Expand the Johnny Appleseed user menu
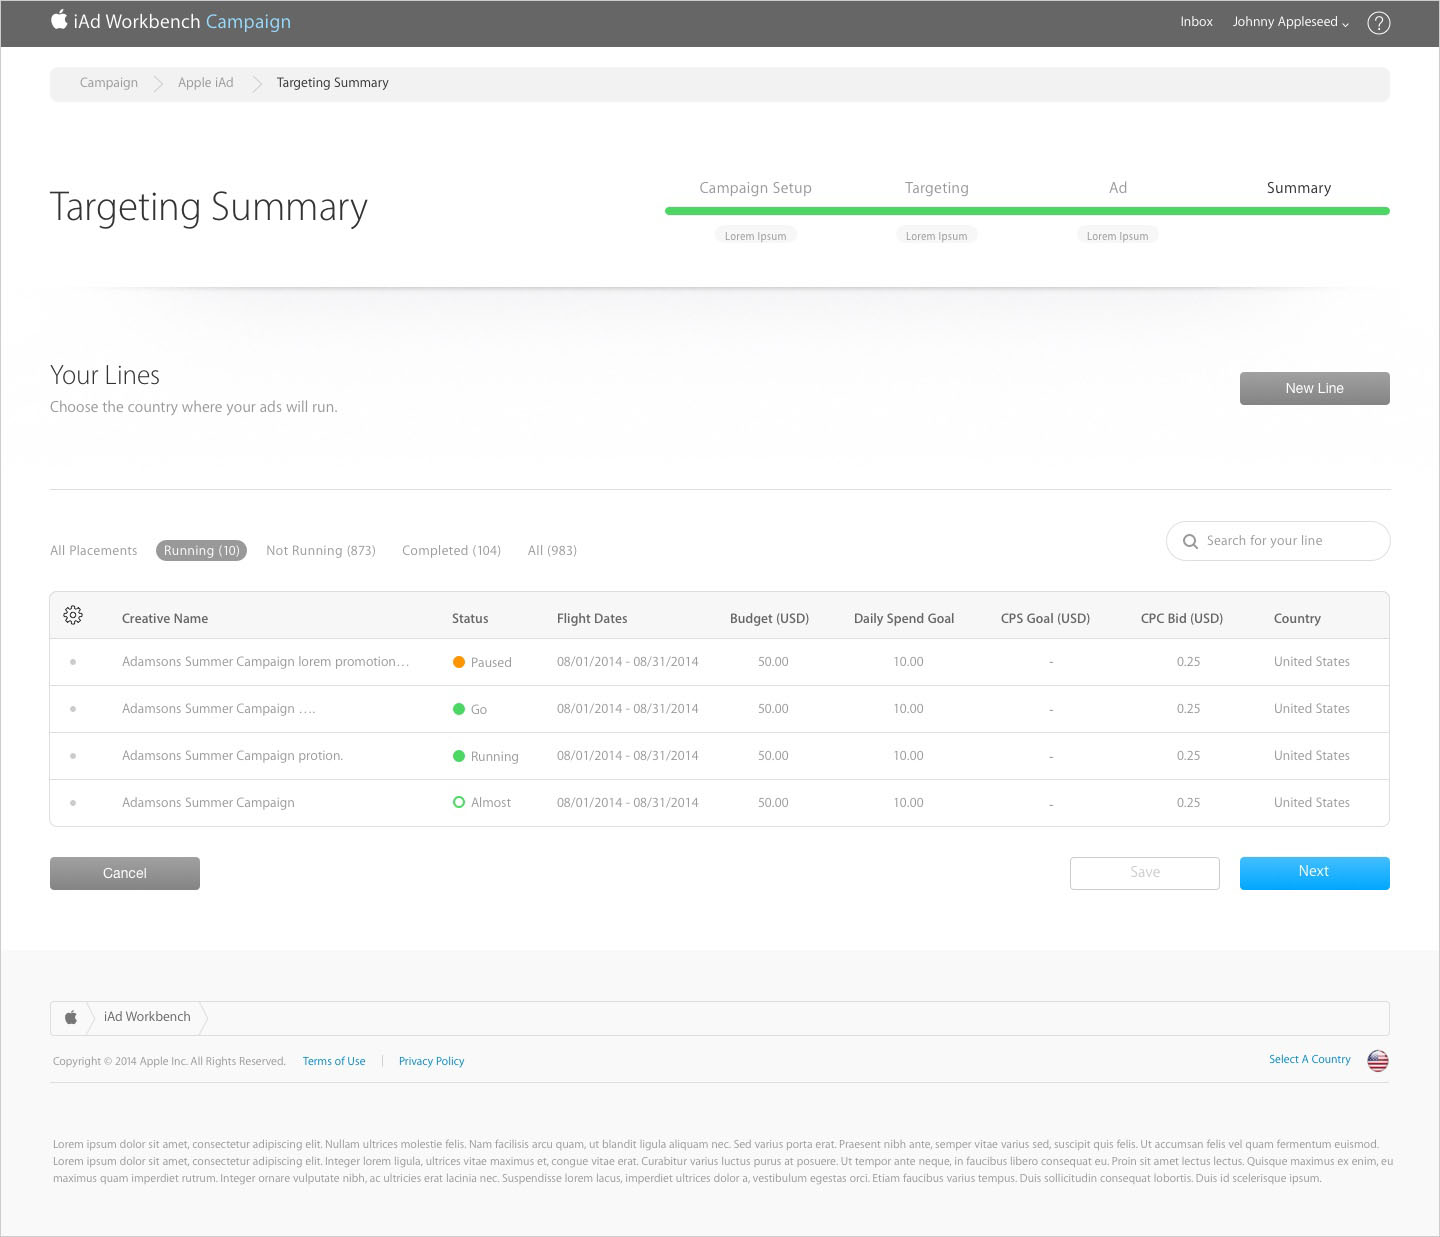 click(1290, 22)
